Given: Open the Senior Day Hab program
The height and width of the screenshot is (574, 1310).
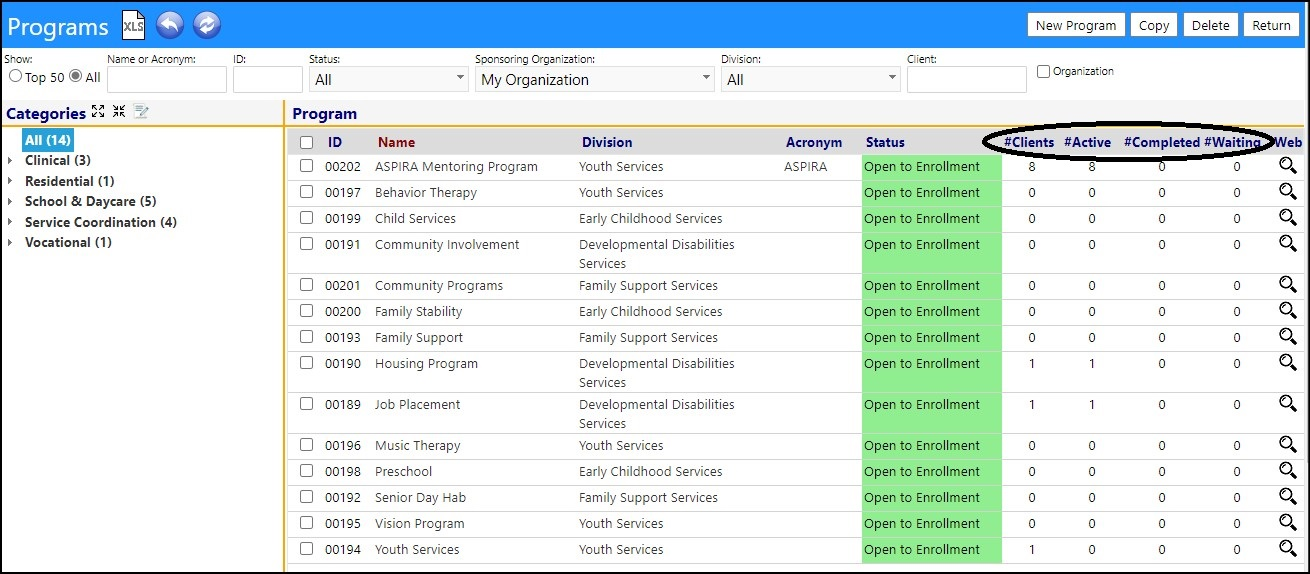Looking at the screenshot, I should (x=420, y=497).
